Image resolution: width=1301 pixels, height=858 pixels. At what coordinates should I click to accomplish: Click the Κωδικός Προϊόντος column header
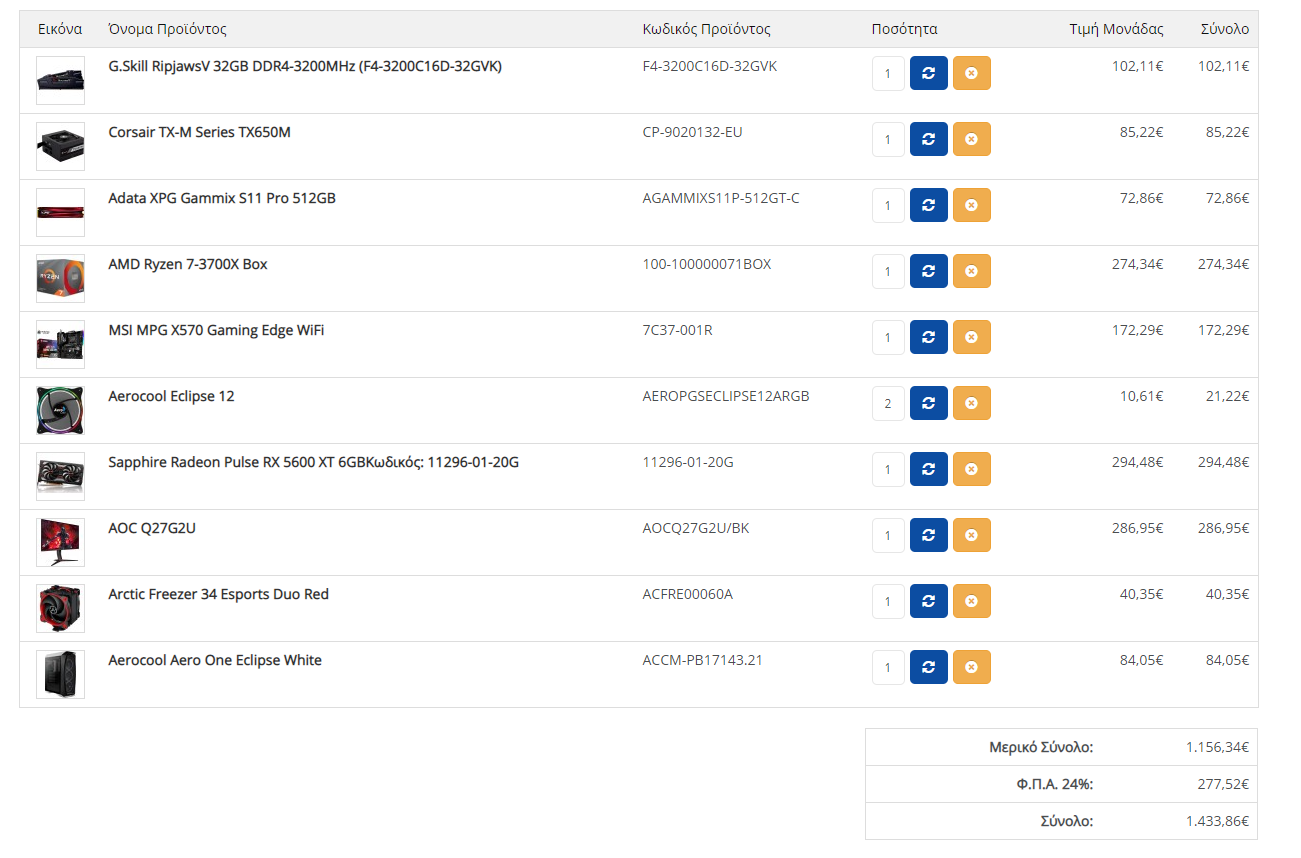tap(706, 29)
